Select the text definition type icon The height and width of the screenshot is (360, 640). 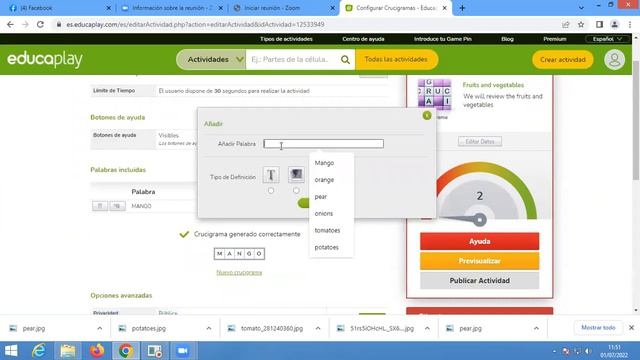click(271, 175)
